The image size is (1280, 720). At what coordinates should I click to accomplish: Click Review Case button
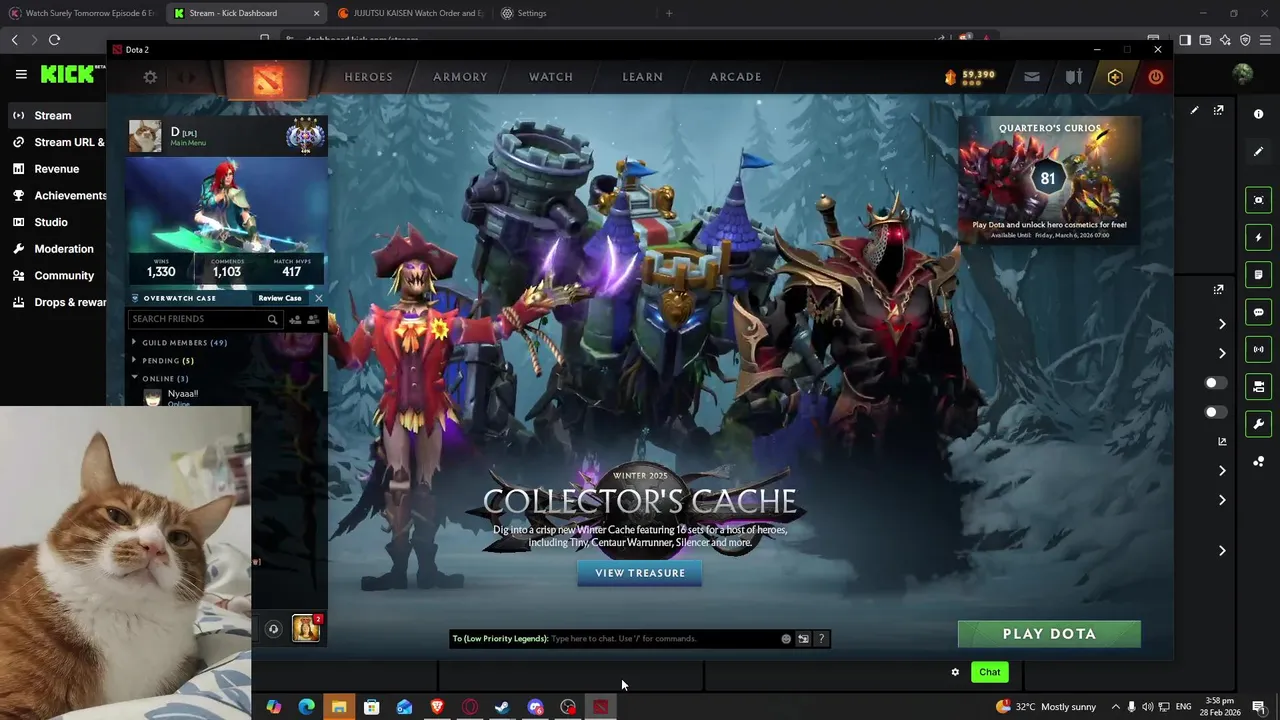pyautogui.click(x=280, y=298)
